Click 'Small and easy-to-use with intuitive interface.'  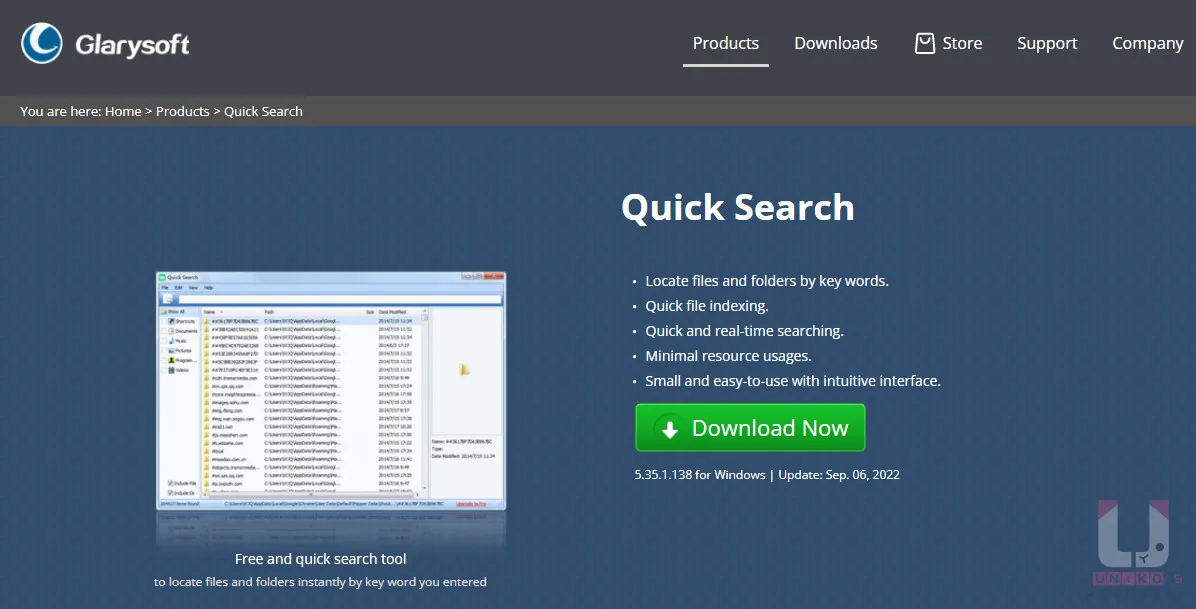(793, 381)
